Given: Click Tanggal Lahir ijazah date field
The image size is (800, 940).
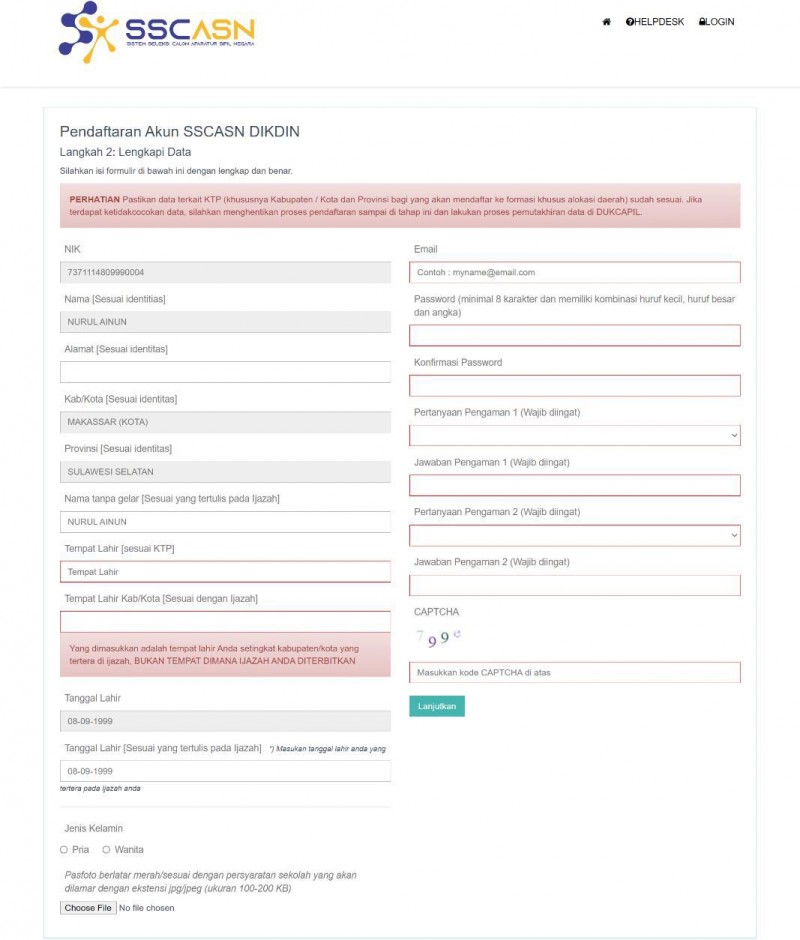Looking at the screenshot, I should (225, 771).
